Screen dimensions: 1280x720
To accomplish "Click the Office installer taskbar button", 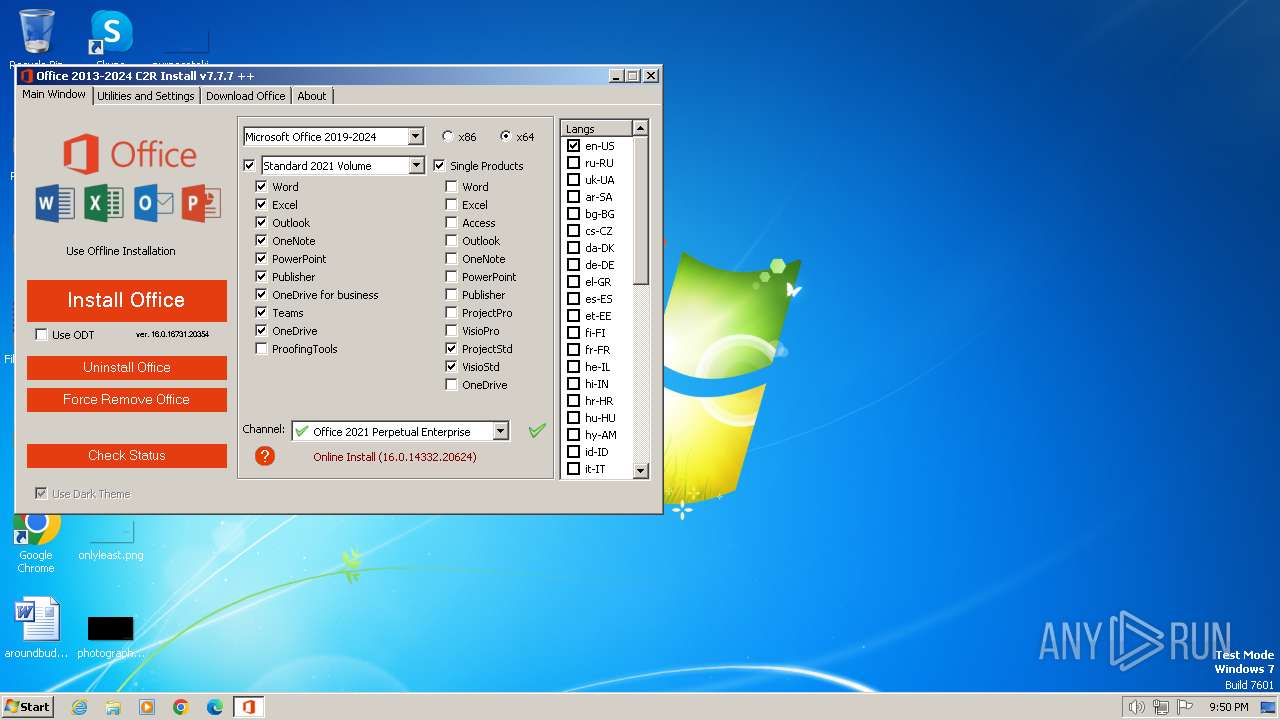I will tap(249, 707).
